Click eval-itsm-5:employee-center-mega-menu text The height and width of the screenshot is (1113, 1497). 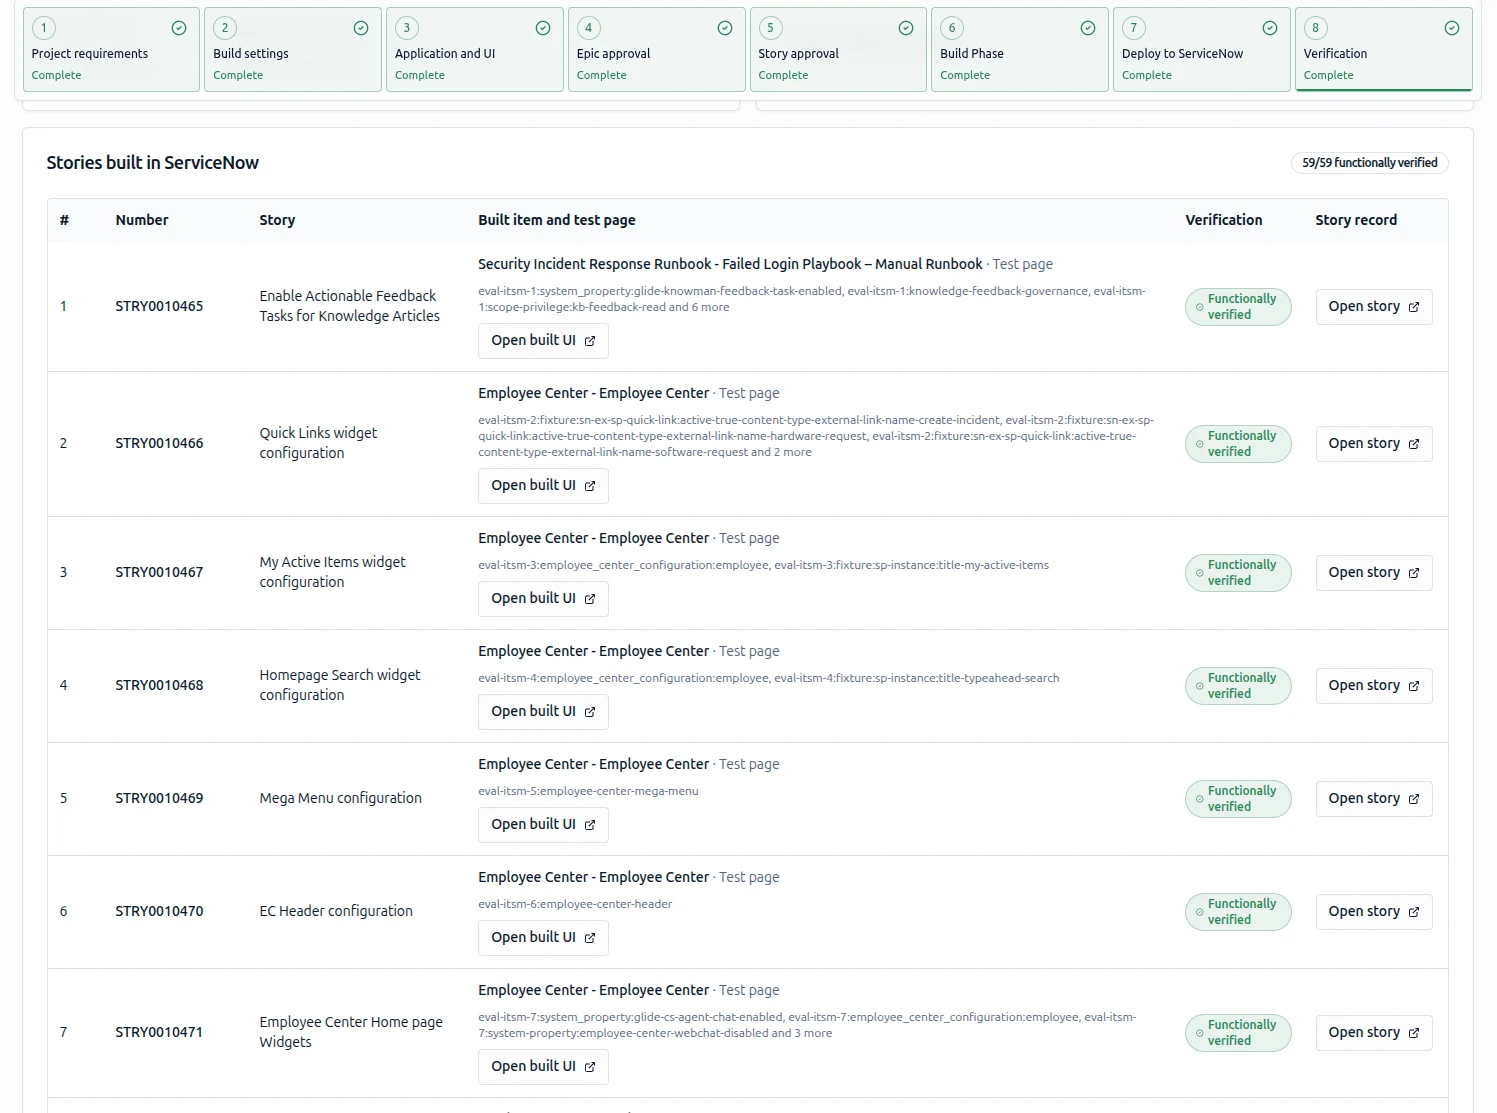[588, 792]
